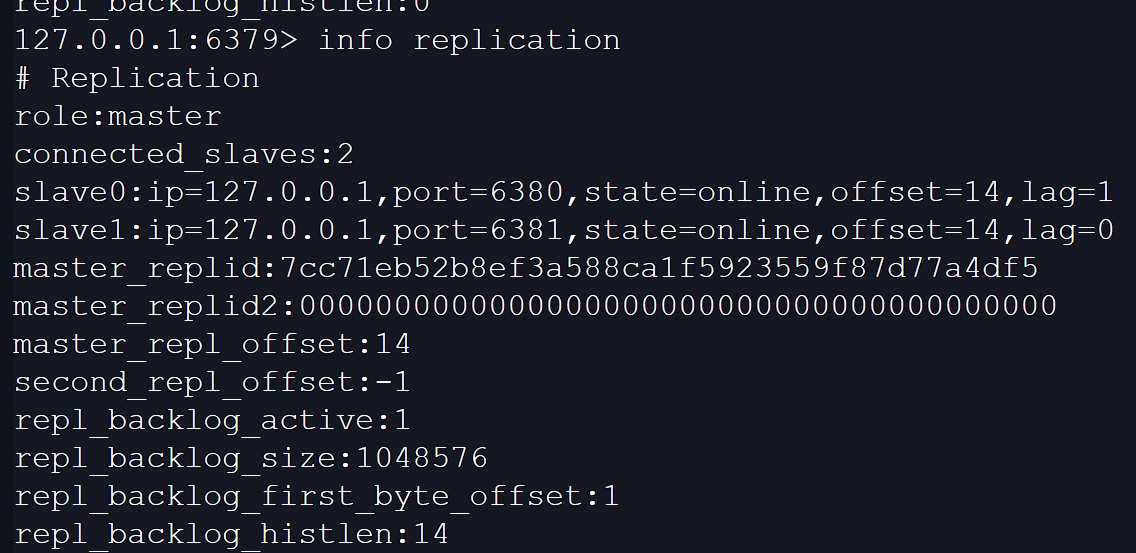The width and height of the screenshot is (1136, 553).
Task: Click the connected_slaves:2 line
Action: pos(184,155)
